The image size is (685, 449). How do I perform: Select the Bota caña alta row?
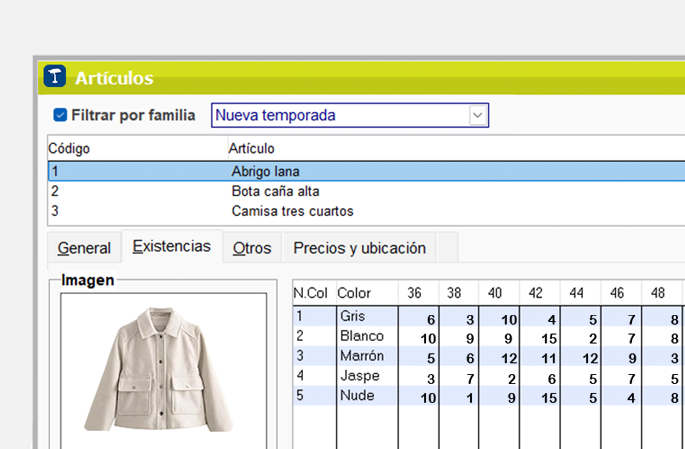tap(275, 191)
